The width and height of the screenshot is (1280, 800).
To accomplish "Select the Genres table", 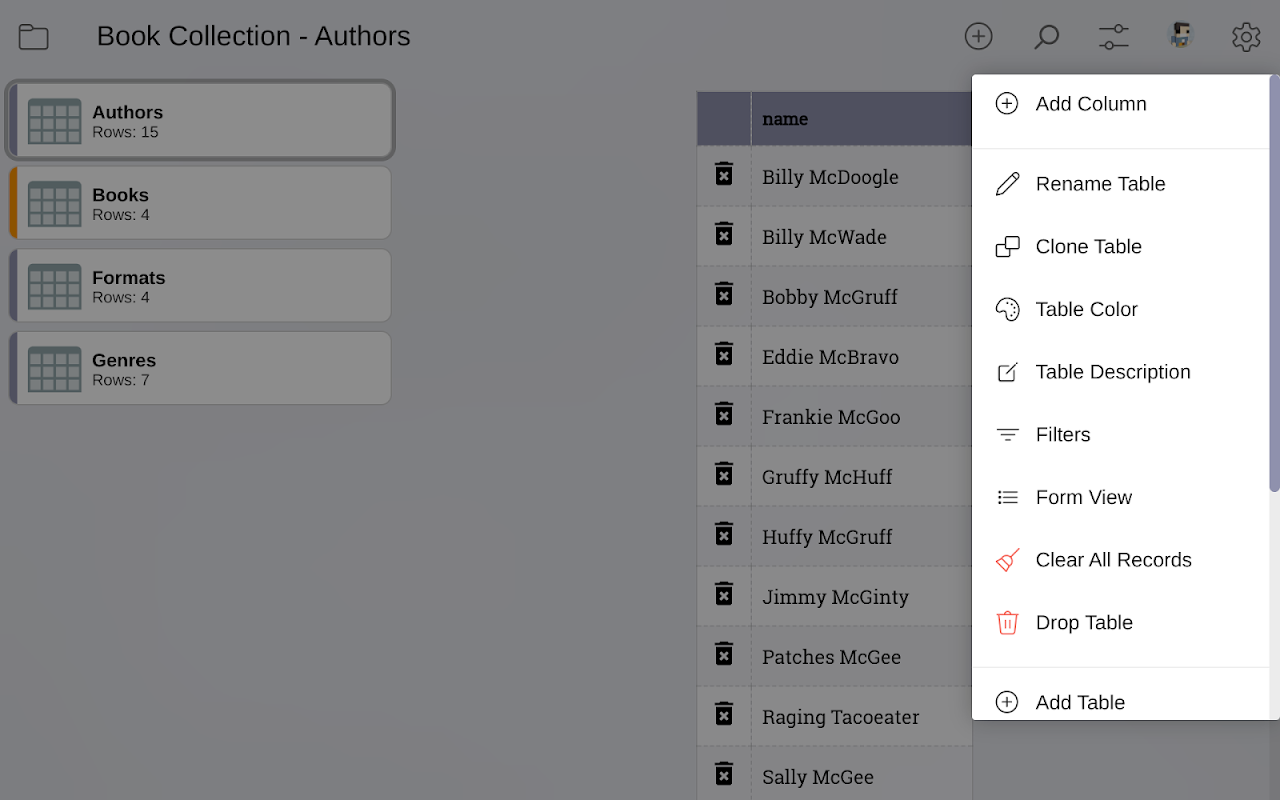I will click(x=200, y=369).
